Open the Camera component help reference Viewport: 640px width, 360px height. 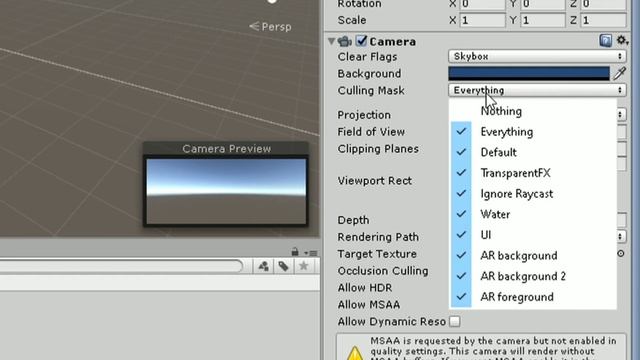pyautogui.click(x=606, y=40)
